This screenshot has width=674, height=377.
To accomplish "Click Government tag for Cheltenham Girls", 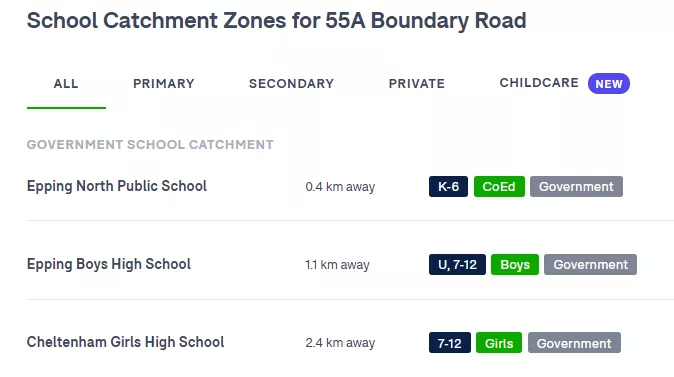I will click(574, 343).
